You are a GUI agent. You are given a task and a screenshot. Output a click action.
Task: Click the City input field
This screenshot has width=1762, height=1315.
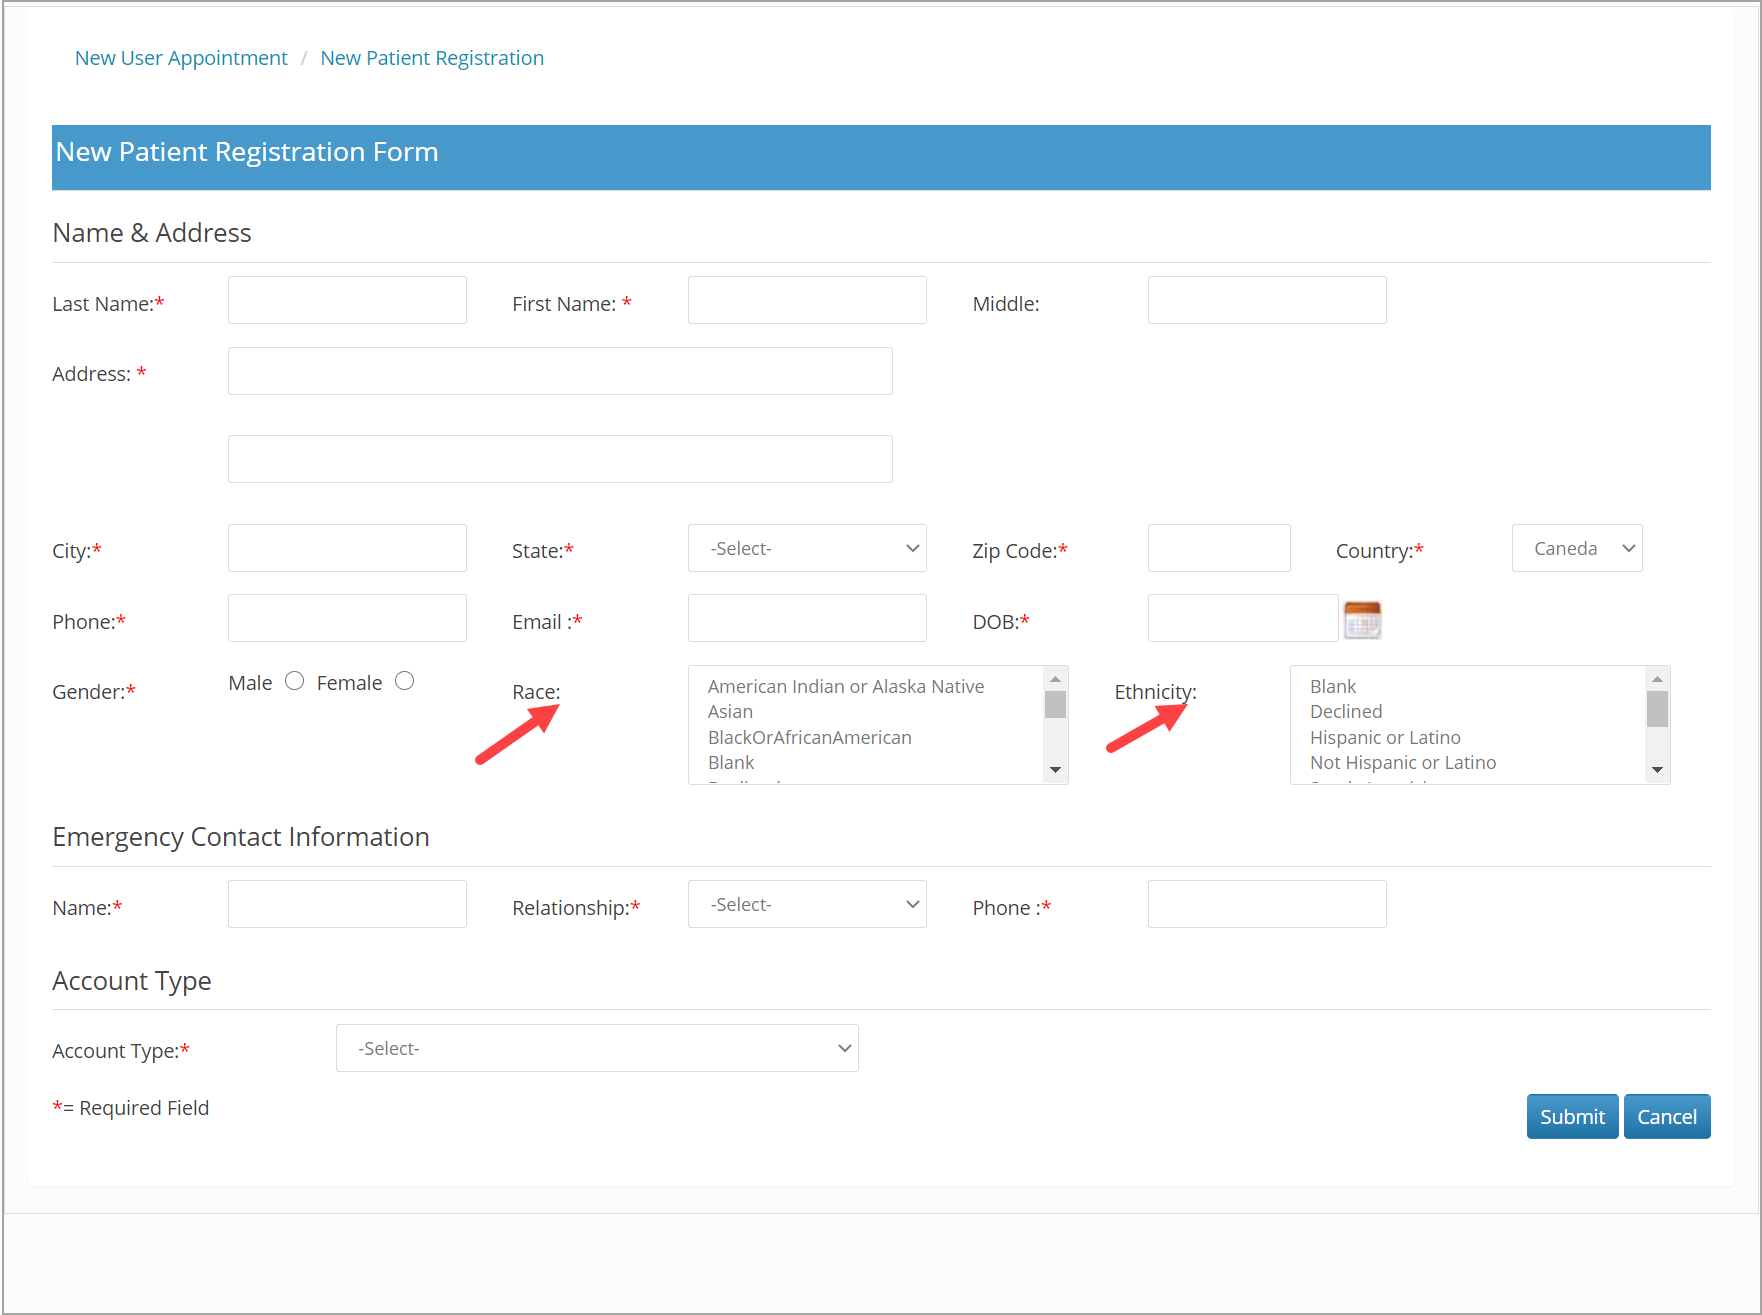[x=347, y=548]
